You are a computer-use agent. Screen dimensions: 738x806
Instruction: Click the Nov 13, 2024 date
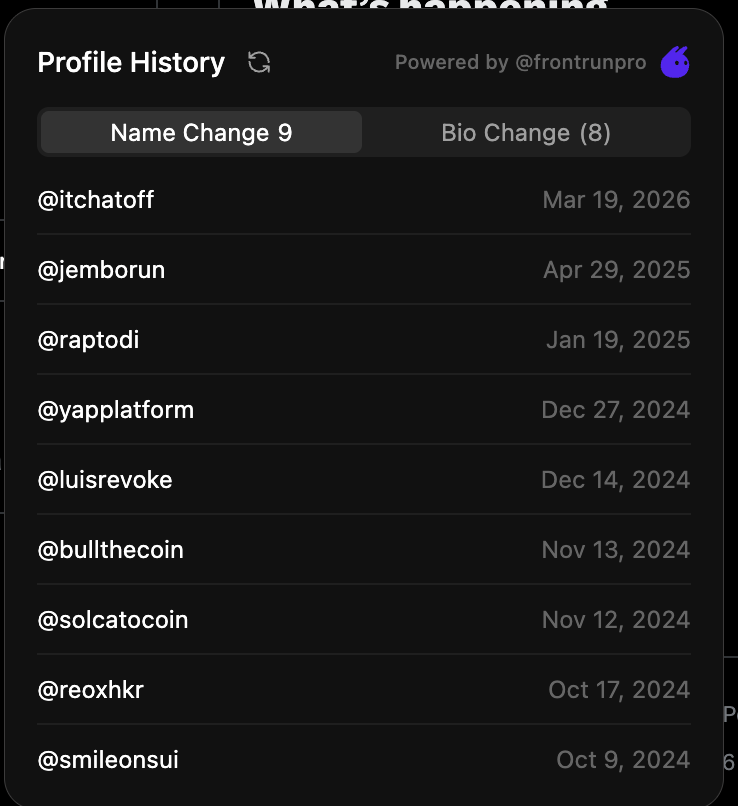click(615, 550)
